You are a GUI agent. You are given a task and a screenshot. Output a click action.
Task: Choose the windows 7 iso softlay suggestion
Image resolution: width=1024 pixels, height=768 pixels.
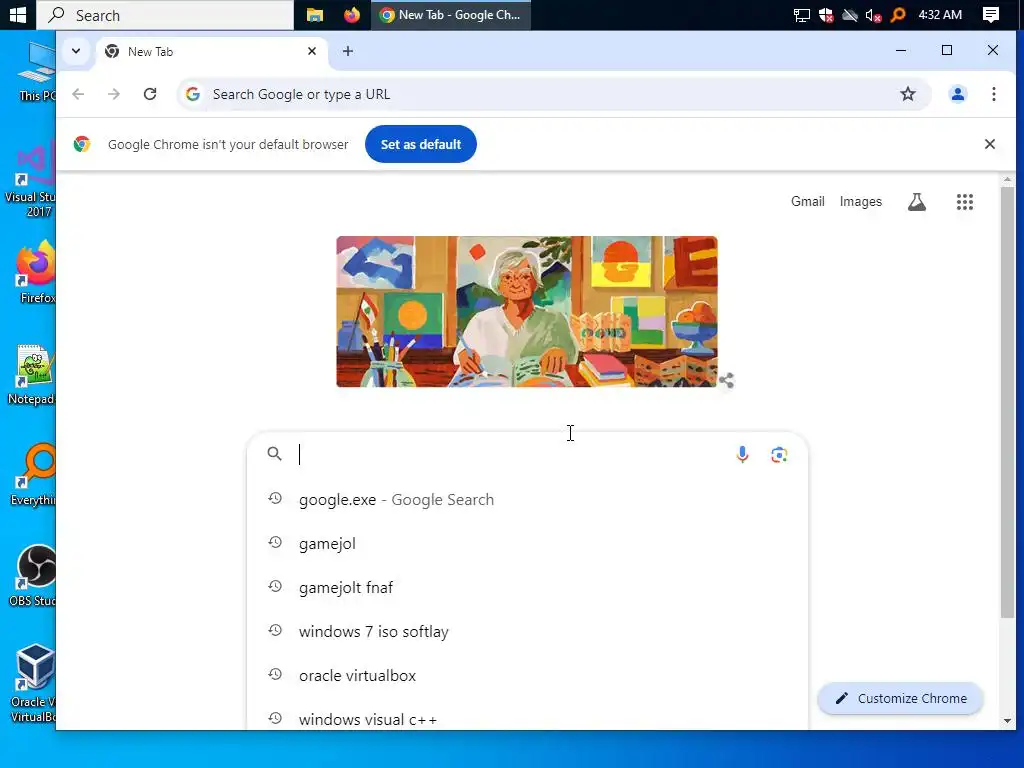[528, 632]
